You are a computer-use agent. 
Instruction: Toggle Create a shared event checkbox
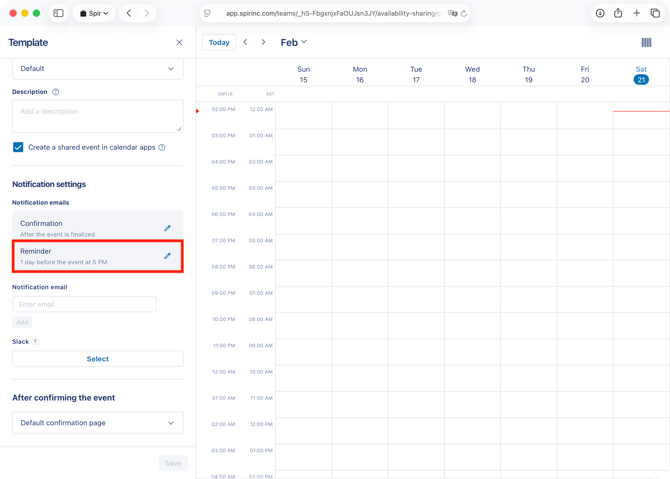(18, 147)
